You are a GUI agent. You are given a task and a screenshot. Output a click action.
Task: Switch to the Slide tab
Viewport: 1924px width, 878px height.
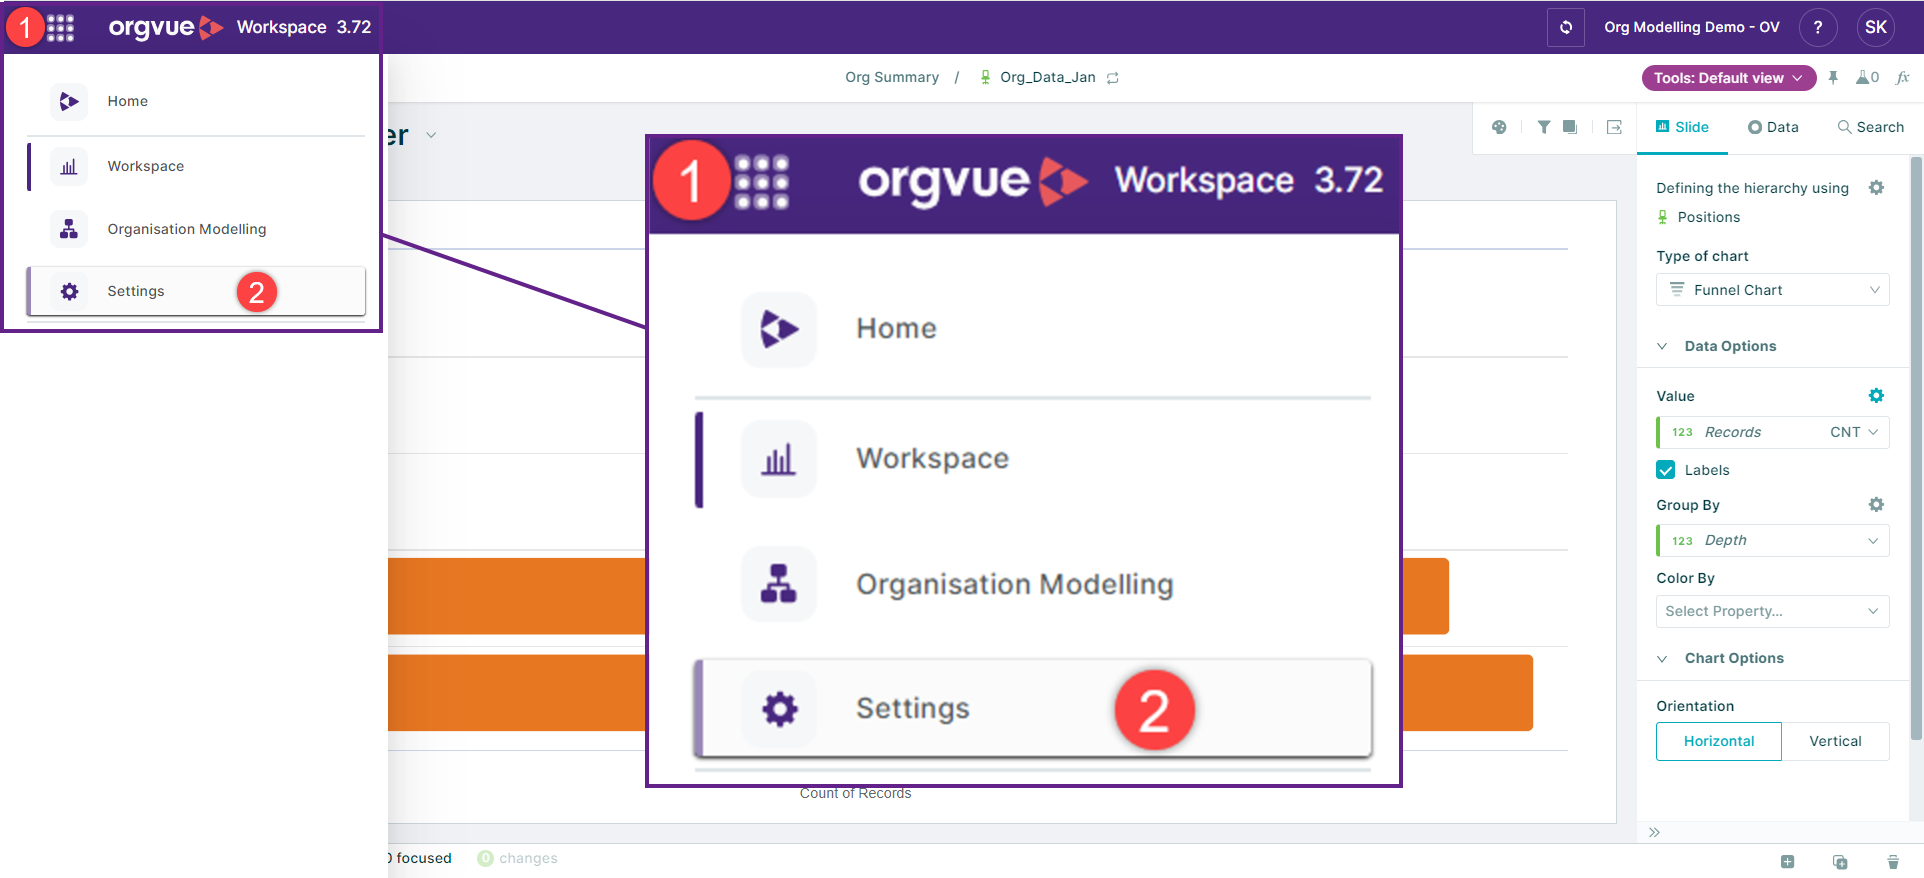[x=1682, y=127]
